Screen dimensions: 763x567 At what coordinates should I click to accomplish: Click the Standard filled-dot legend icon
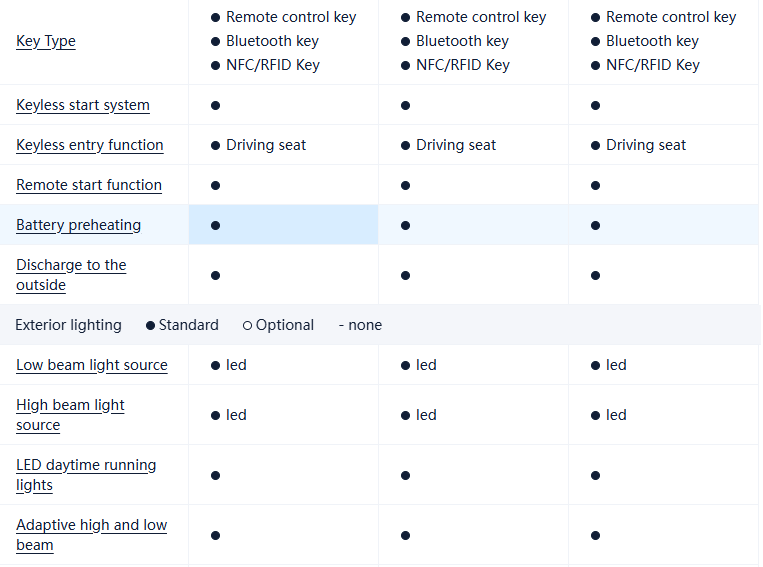point(150,325)
